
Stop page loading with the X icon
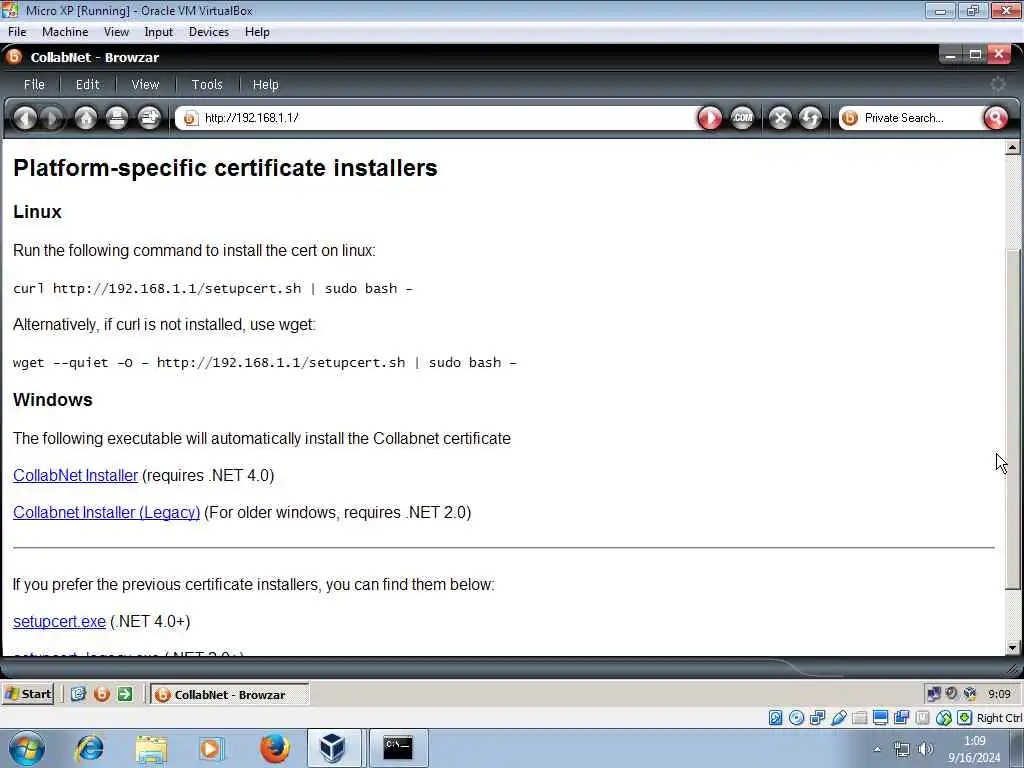pyautogui.click(x=780, y=118)
